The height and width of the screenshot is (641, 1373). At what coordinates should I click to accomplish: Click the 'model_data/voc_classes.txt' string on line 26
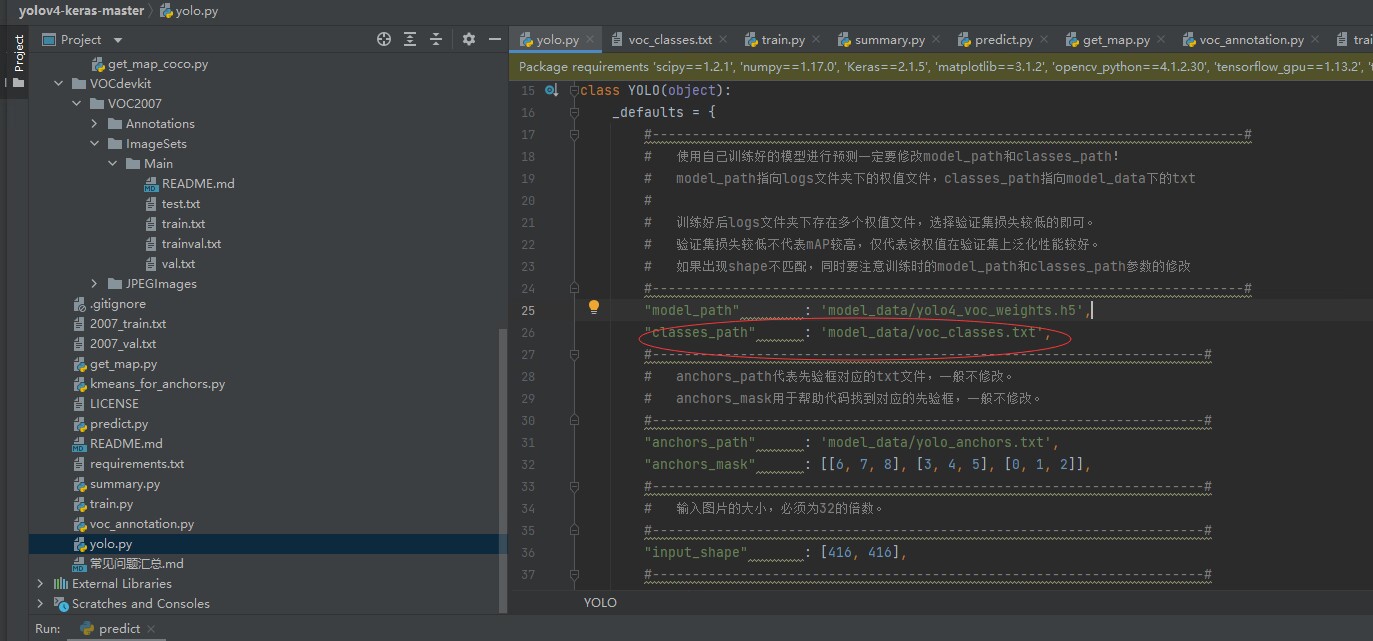932,332
